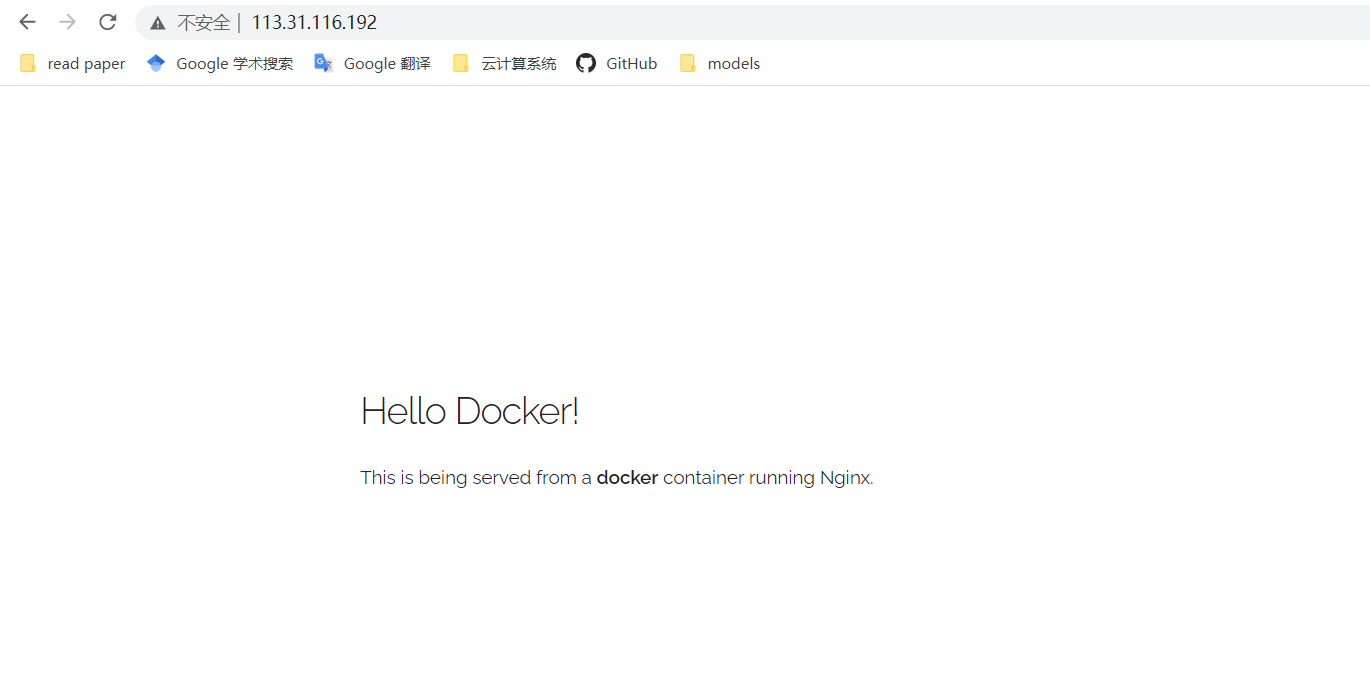Click the not-secure warning triangle icon

(158, 23)
